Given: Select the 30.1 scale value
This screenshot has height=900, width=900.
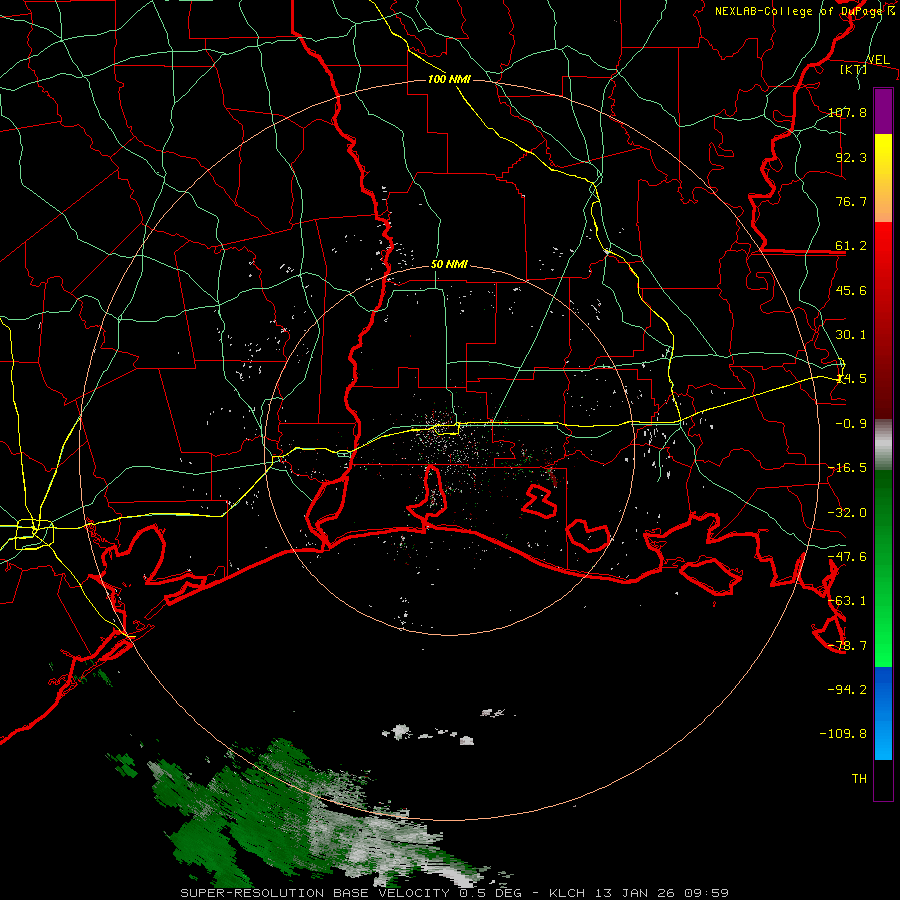Looking at the screenshot, I should (x=851, y=335).
